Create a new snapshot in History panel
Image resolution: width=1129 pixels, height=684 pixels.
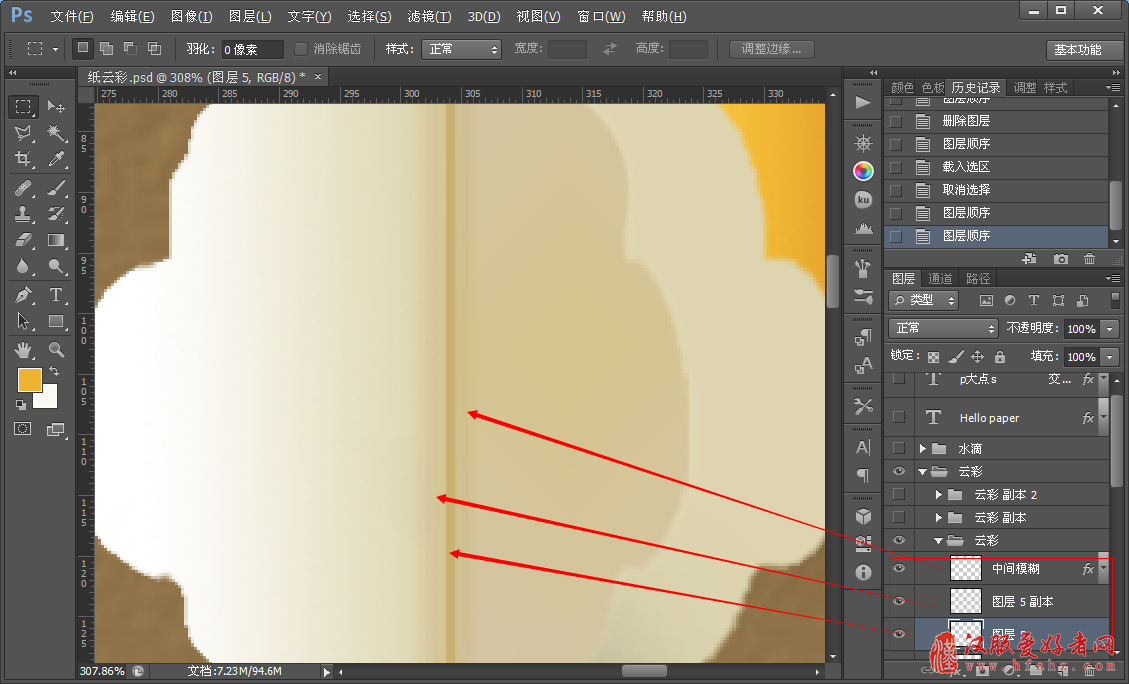click(1061, 258)
